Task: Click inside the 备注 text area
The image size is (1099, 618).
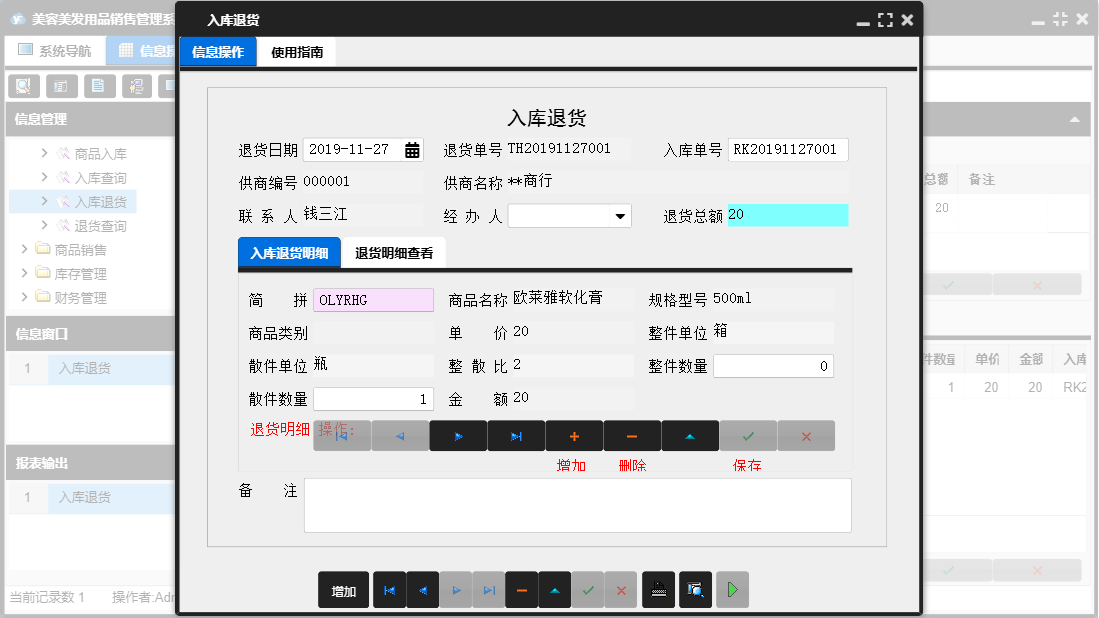Action: pyautogui.click(x=577, y=505)
